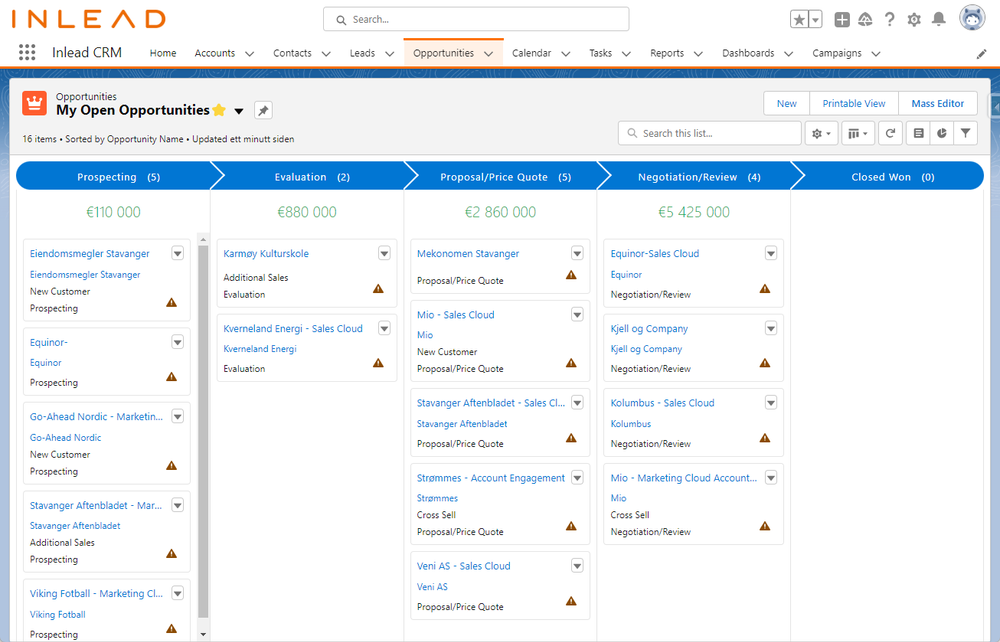Click the New opportunity button
The image size is (1000, 642).
click(786, 103)
